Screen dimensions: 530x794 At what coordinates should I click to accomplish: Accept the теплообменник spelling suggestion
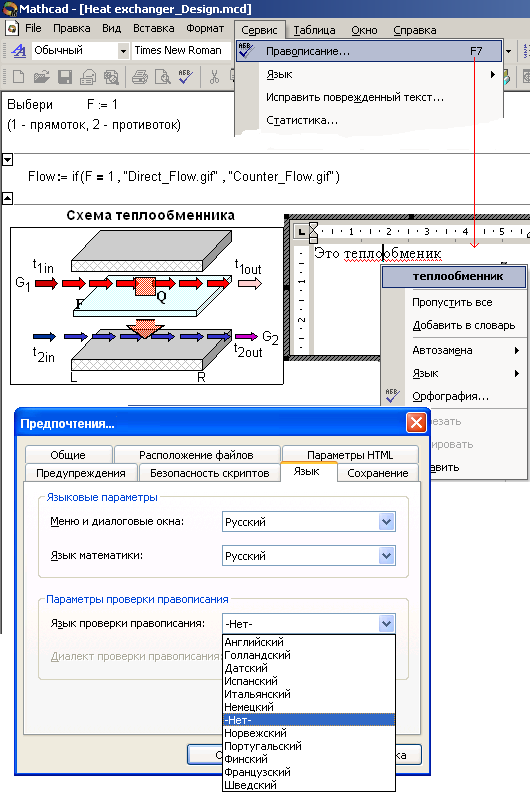[454, 276]
